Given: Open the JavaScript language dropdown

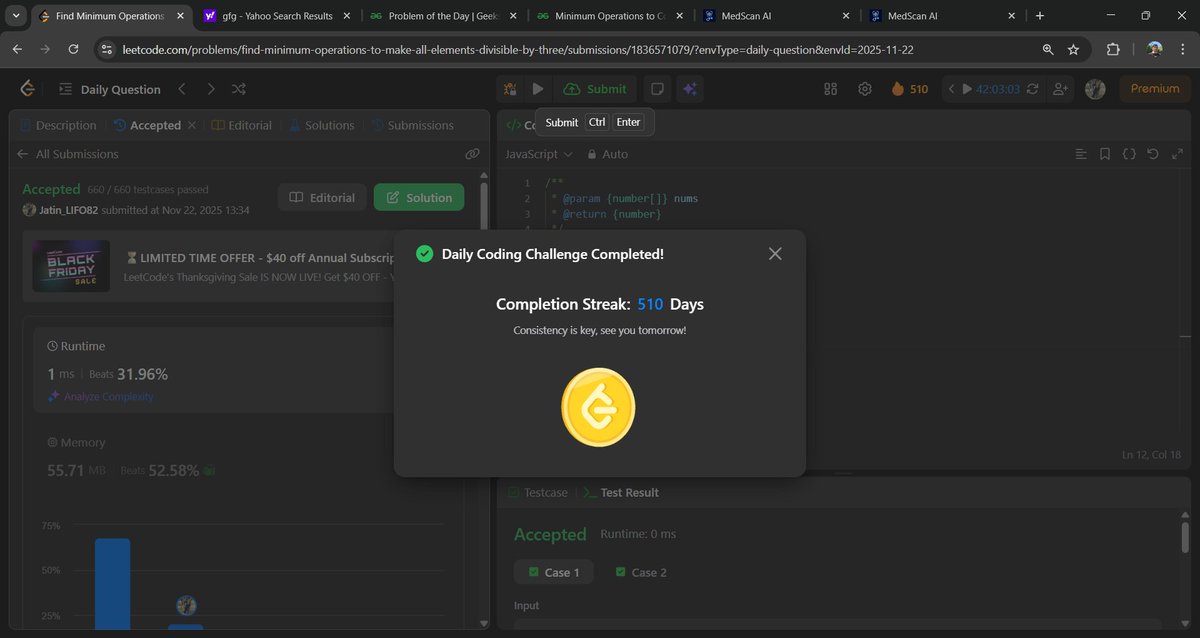Looking at the screenshot, I should tap(537, 154).
